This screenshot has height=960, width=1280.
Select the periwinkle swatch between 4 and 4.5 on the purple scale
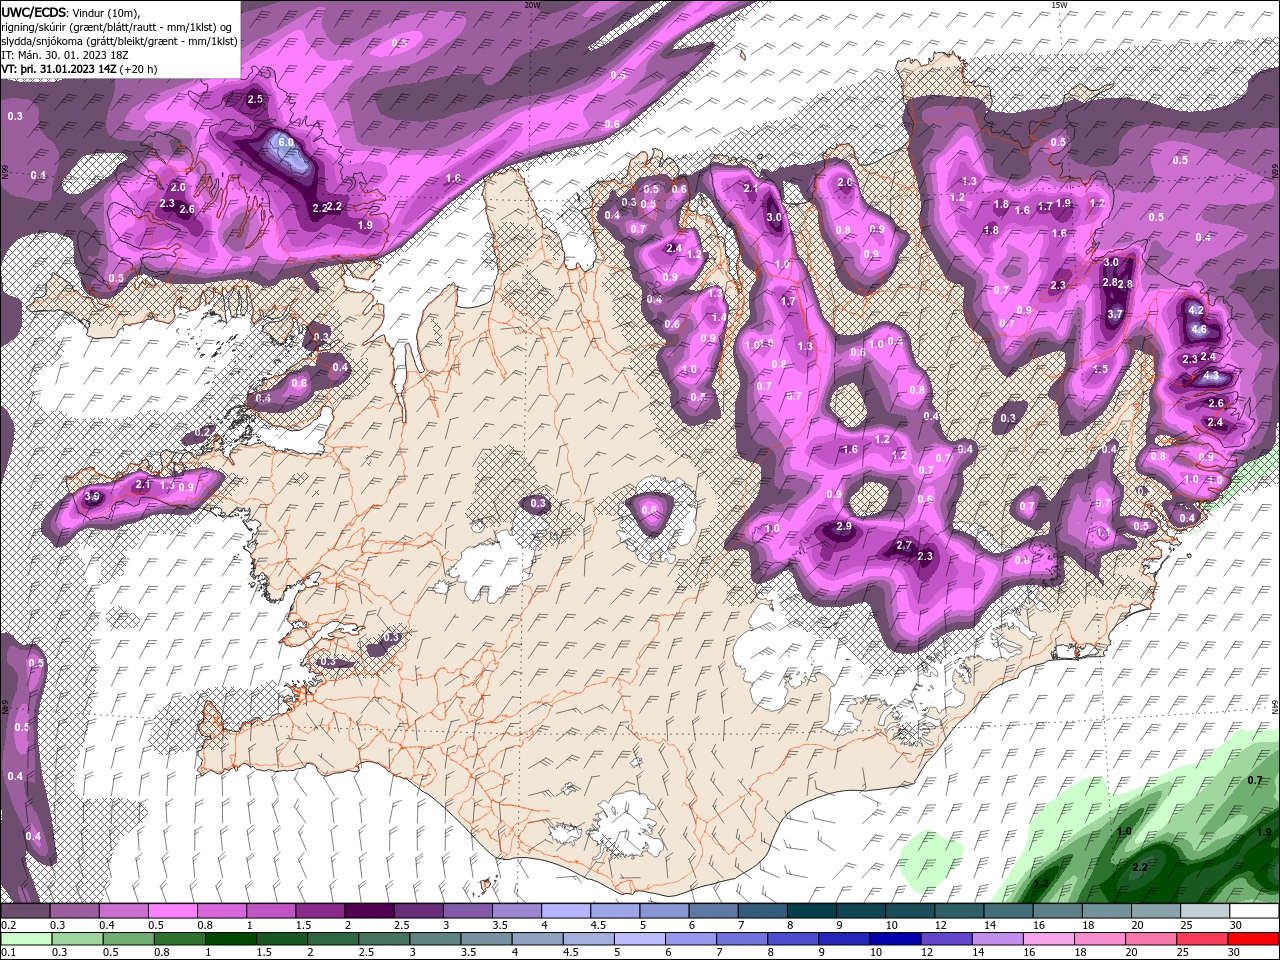565,911
